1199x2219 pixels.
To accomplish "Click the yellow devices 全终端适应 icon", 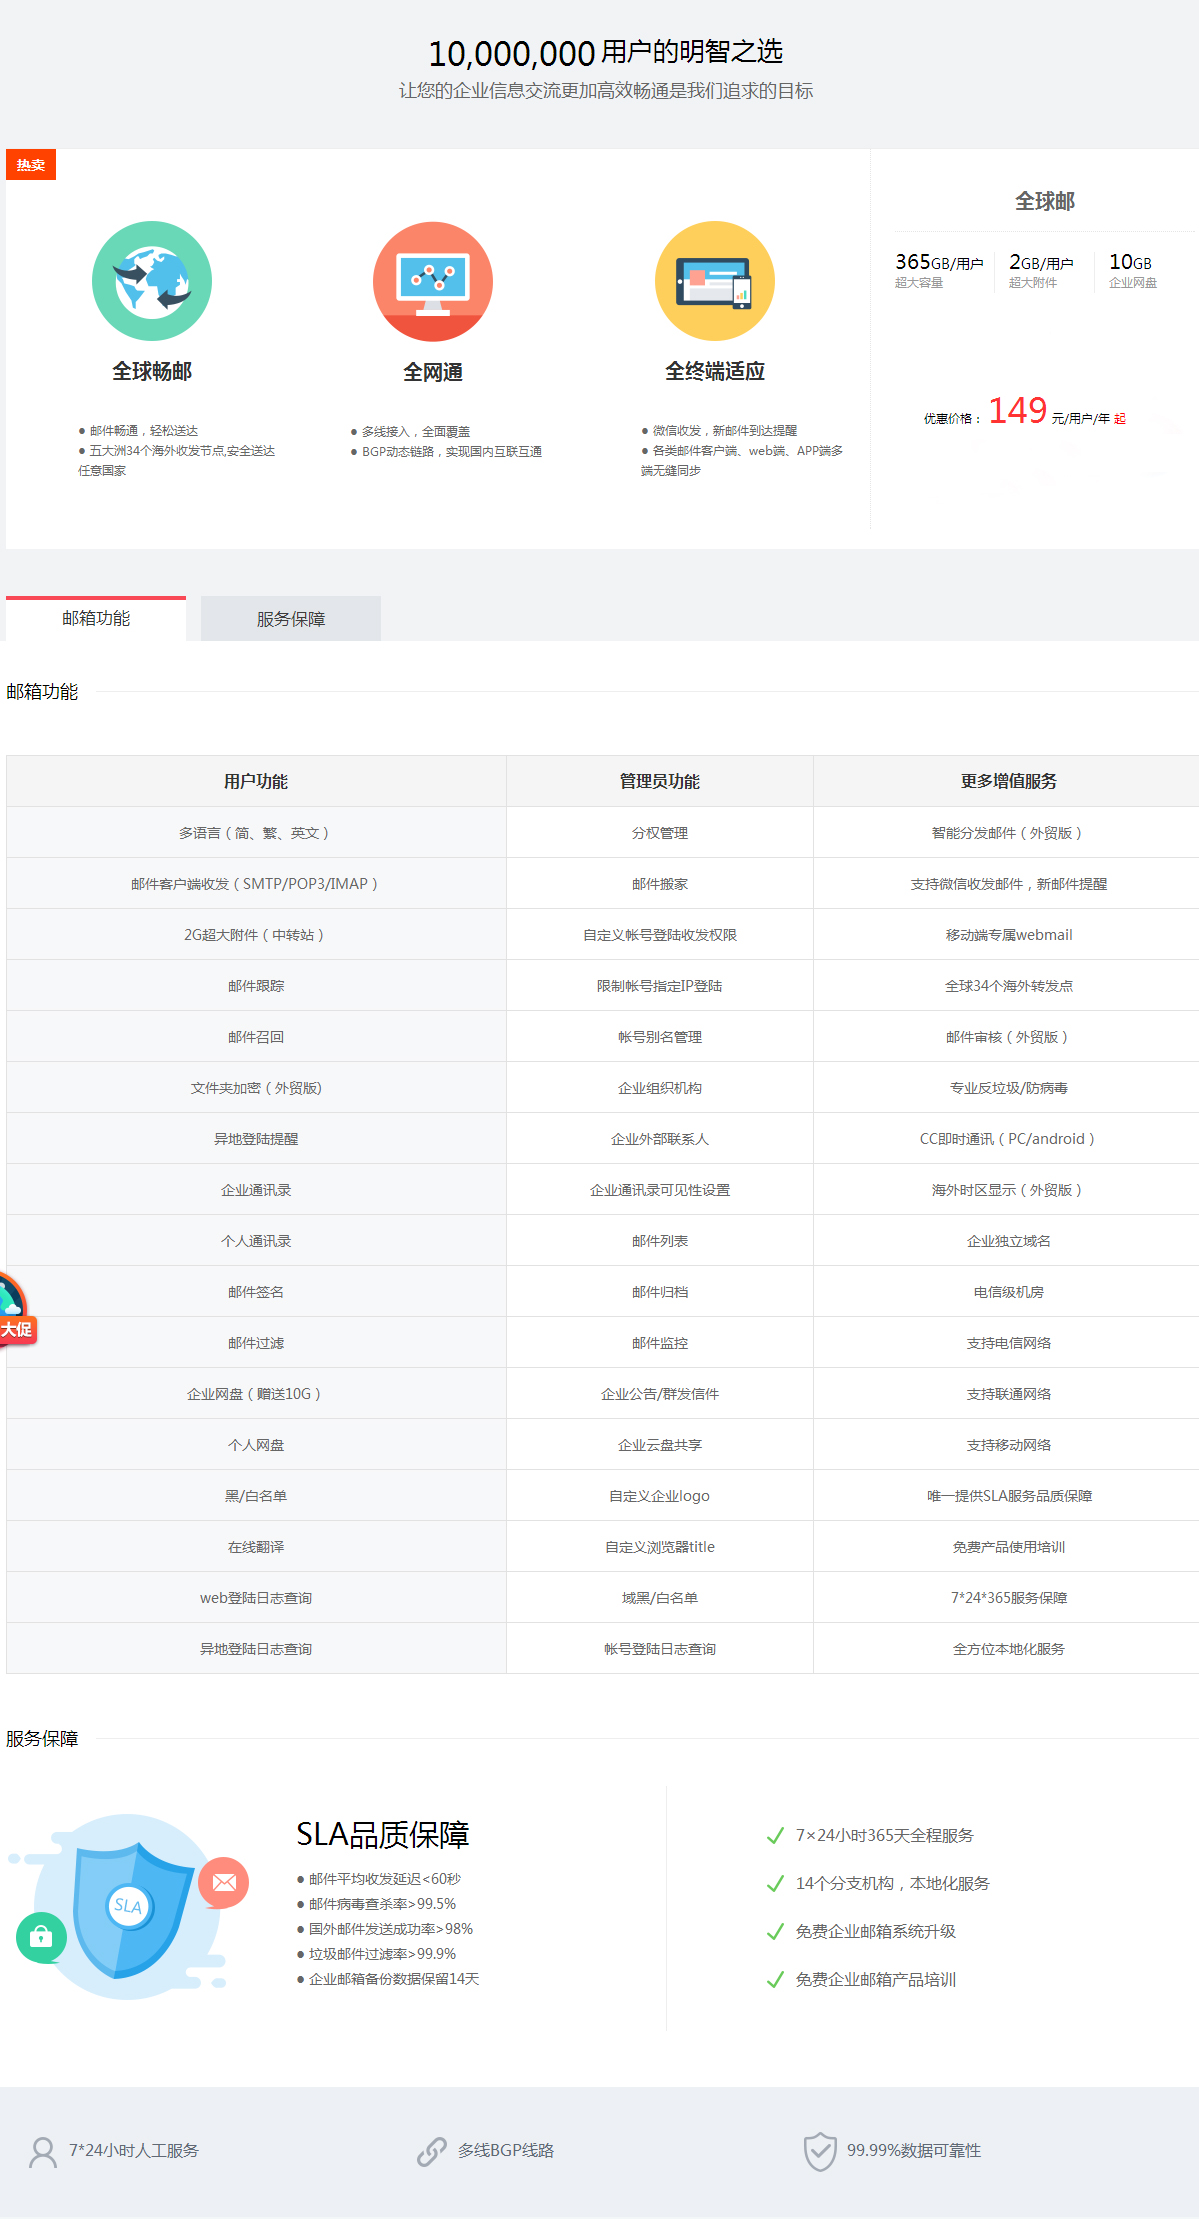I will 714,281.
